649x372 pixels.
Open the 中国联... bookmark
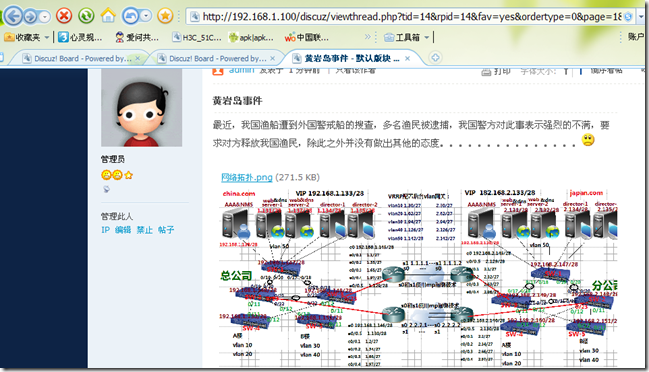coord(306,38)
